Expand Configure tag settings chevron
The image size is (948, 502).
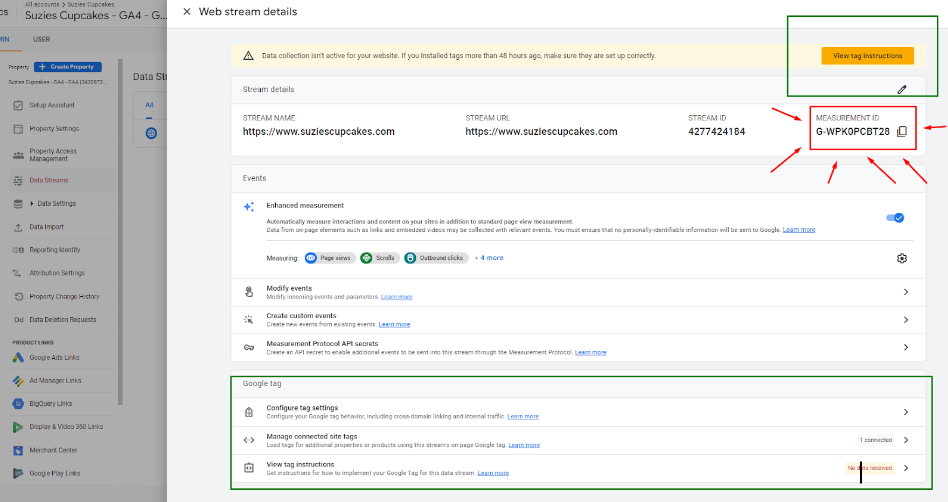[x=906, y=412]
